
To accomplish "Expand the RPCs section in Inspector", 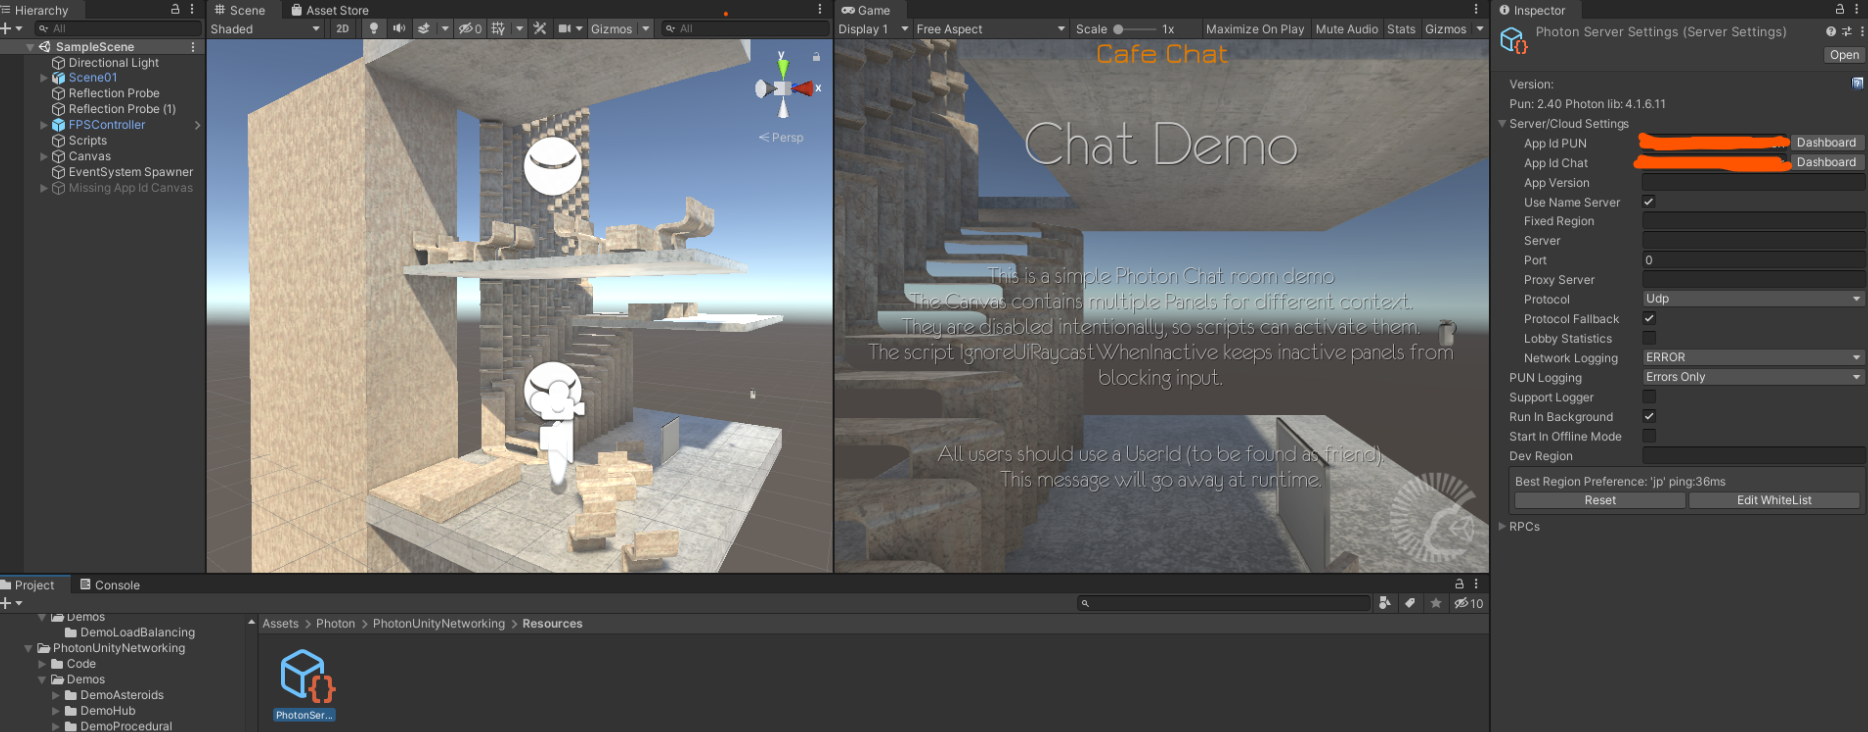I will [x=1502, y=526].
